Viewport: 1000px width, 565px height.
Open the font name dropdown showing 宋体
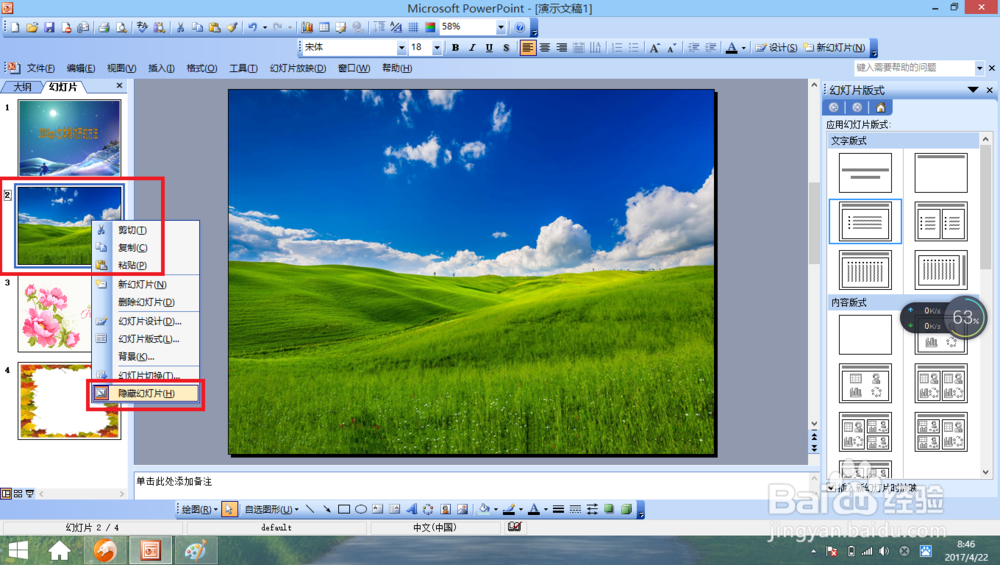pyautogui.click(x=401, y=48)
